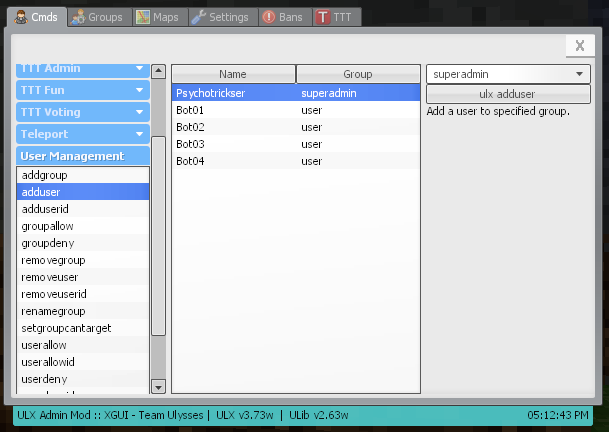Choose the groupallow command
This screenshot has height=432, width=609.
pyautogui.click(x=83, y=226)
